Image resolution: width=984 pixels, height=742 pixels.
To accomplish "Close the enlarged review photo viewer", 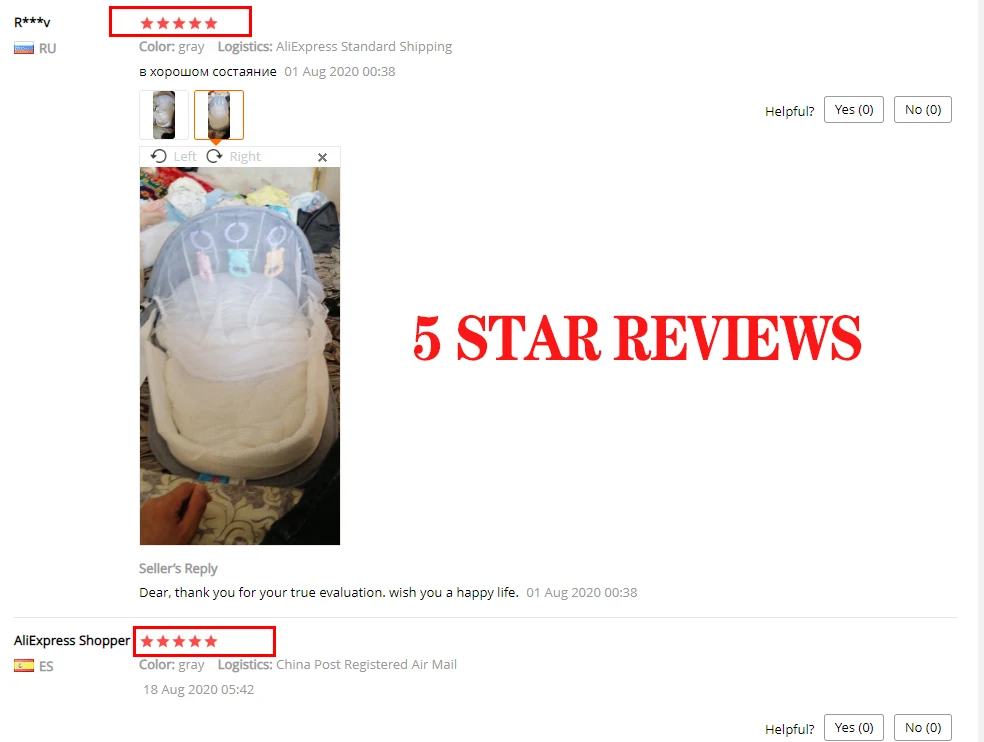I will (323, 158).
